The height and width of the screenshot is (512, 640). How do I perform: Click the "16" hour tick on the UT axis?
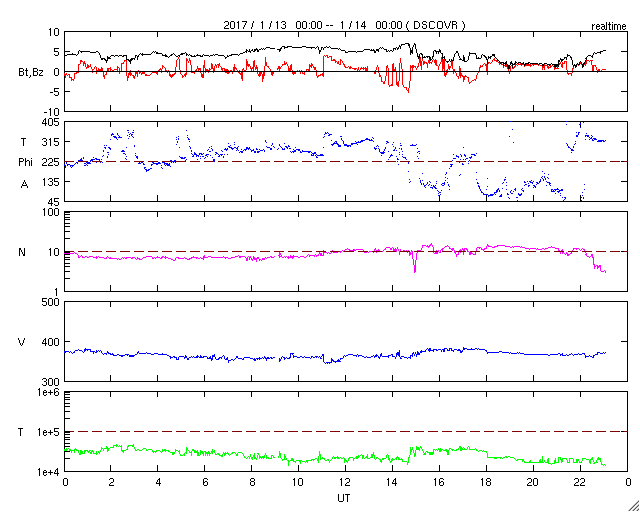(439, 482)
